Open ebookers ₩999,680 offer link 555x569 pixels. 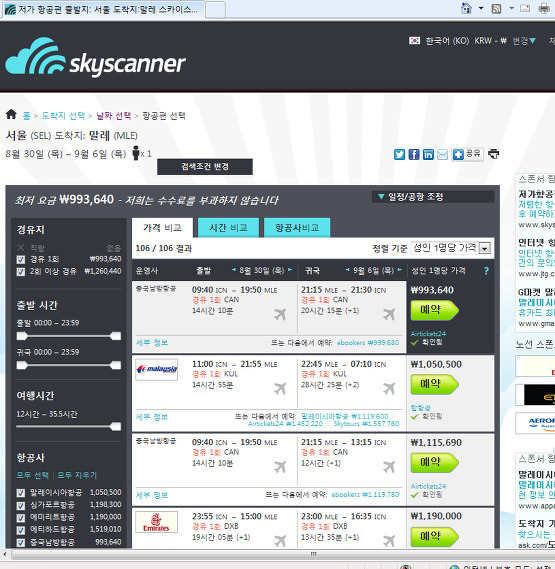click(x=368, y=343)
